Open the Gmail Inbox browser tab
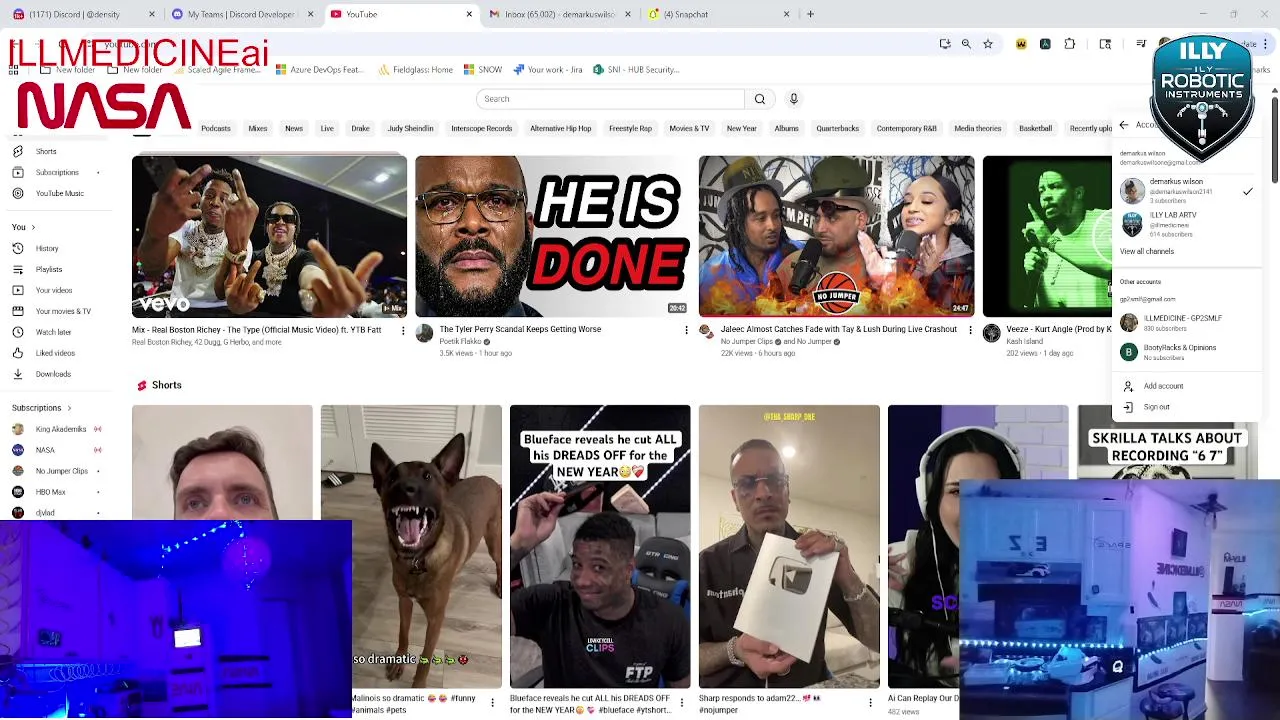Image resolution: width=1280 pixels, height=720 pixels. (x=560, y=14)
